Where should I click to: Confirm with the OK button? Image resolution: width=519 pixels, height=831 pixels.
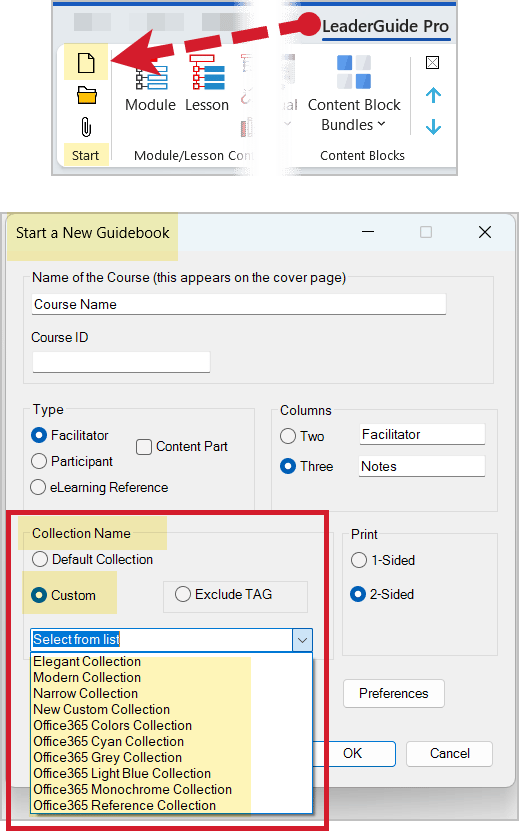click(353, 753)
